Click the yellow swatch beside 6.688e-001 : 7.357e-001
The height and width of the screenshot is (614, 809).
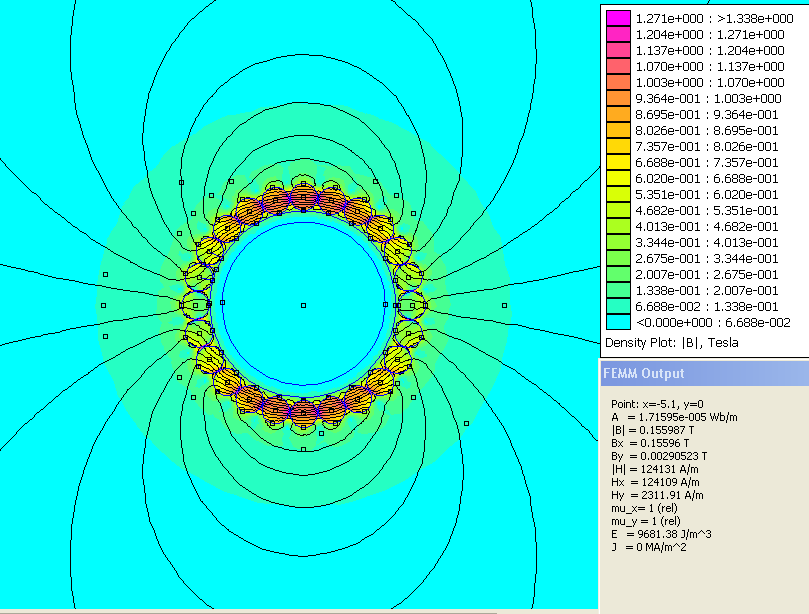(618, 162)
